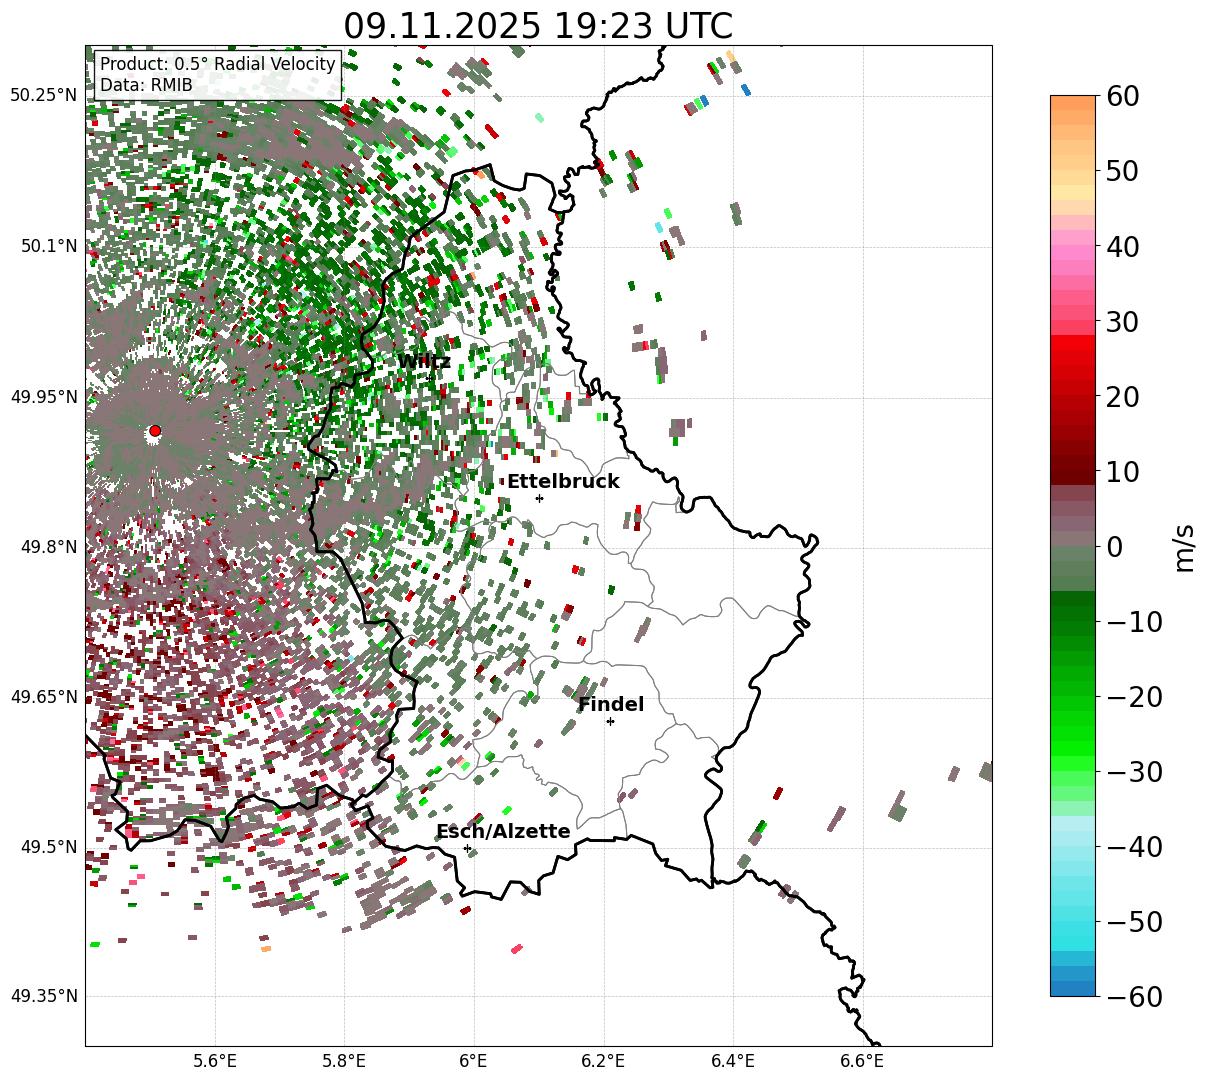Viewport: 1207px width, 1081px height.
Task: Click the 20 colorbar tick label
Action: pos(1122,396)
